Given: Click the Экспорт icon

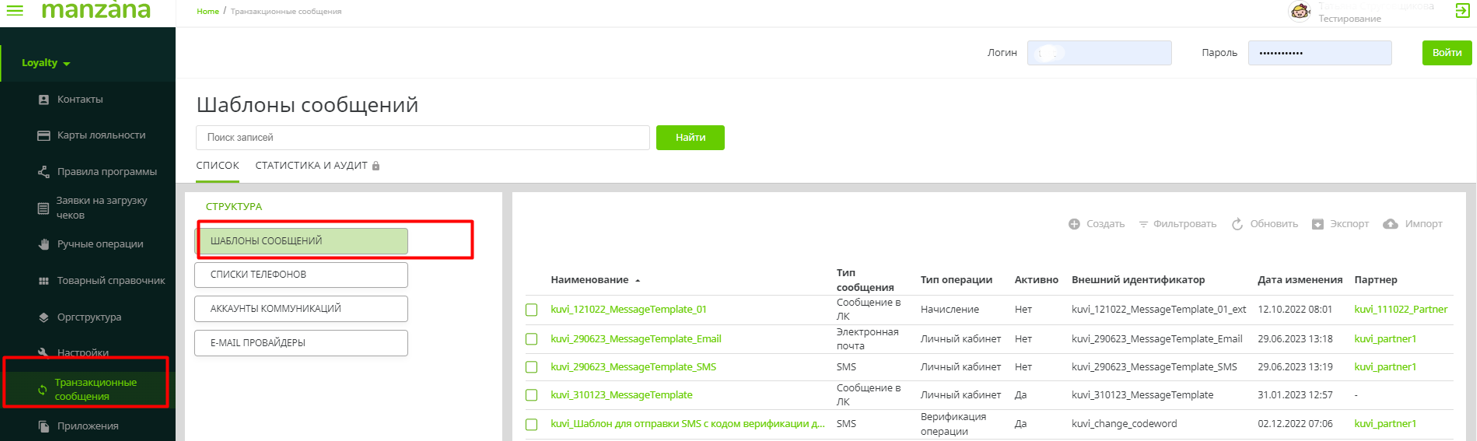Looking at the screenshot, I should [x=1317, y=224].
